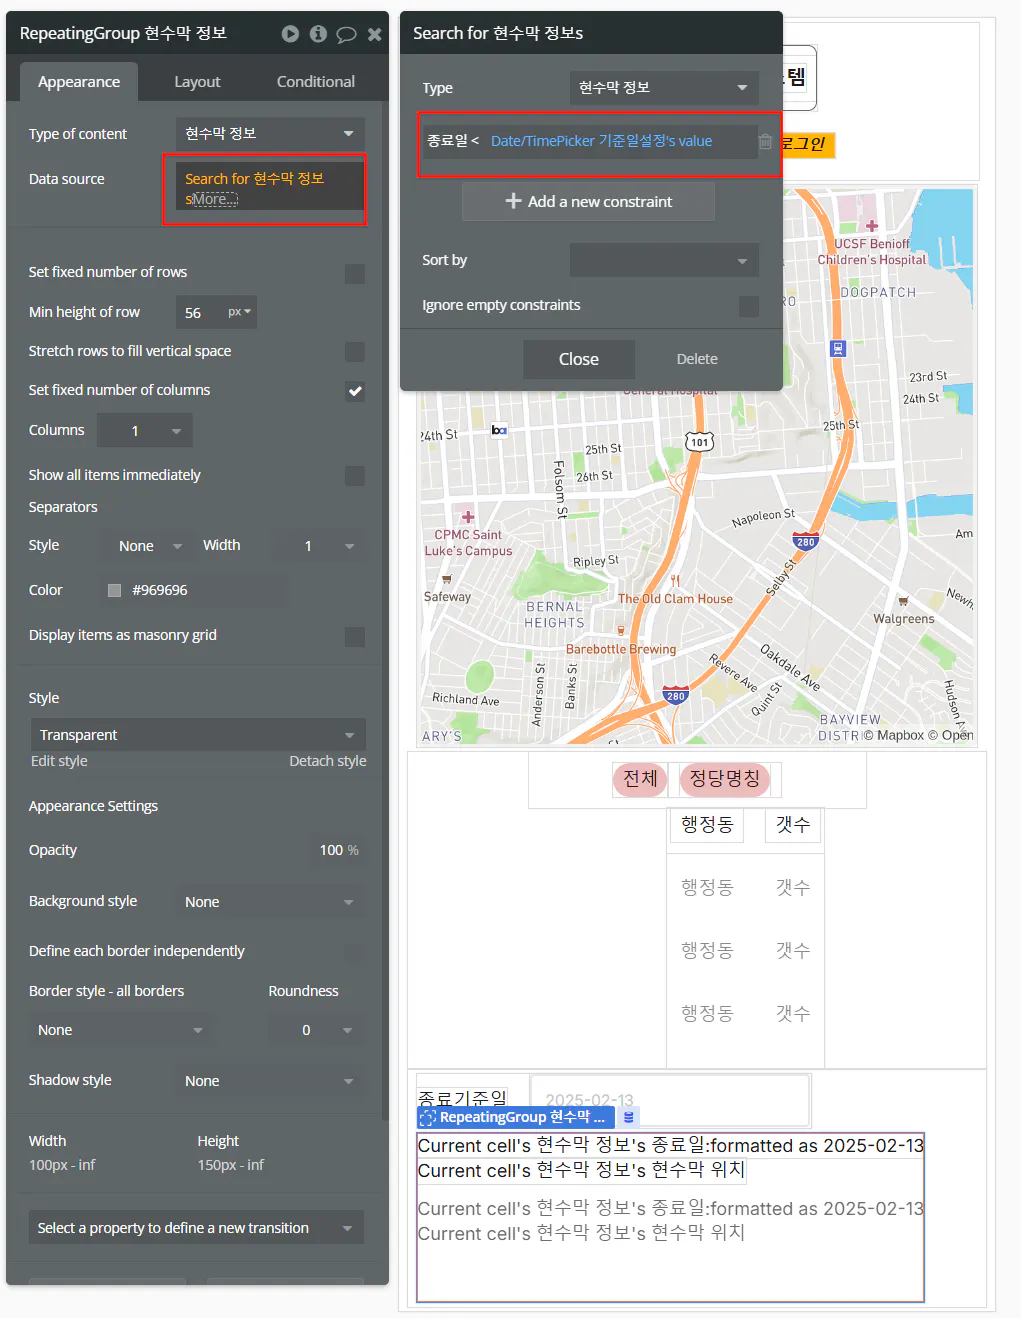Click Close in the Search for 현수막 정보 popup
The width and height of the screenshot is (1021, 1318).
point(578,359)
